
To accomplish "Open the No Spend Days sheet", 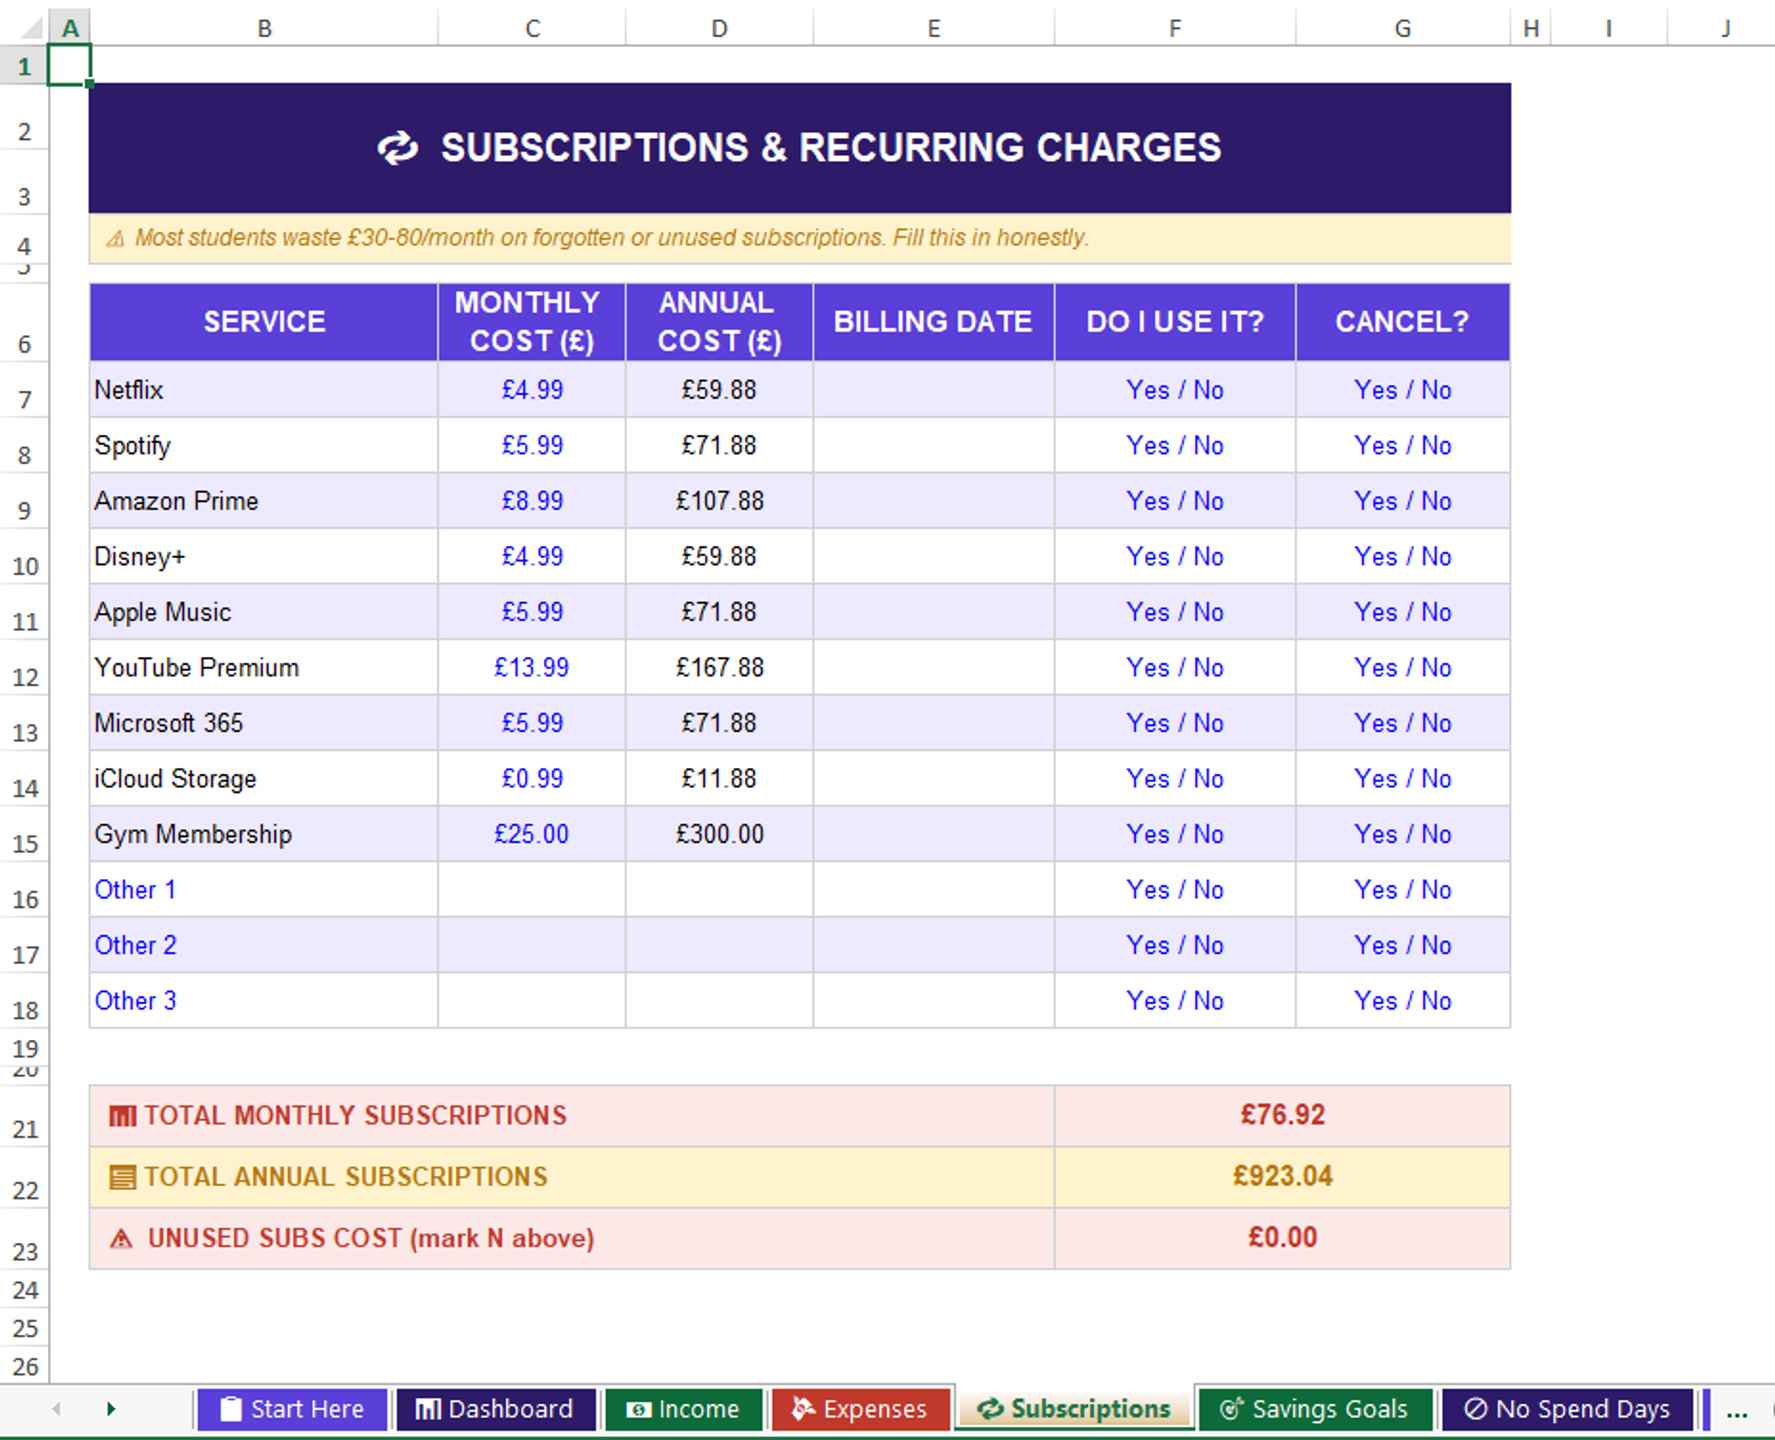I will click(x=1567, y=1409).
